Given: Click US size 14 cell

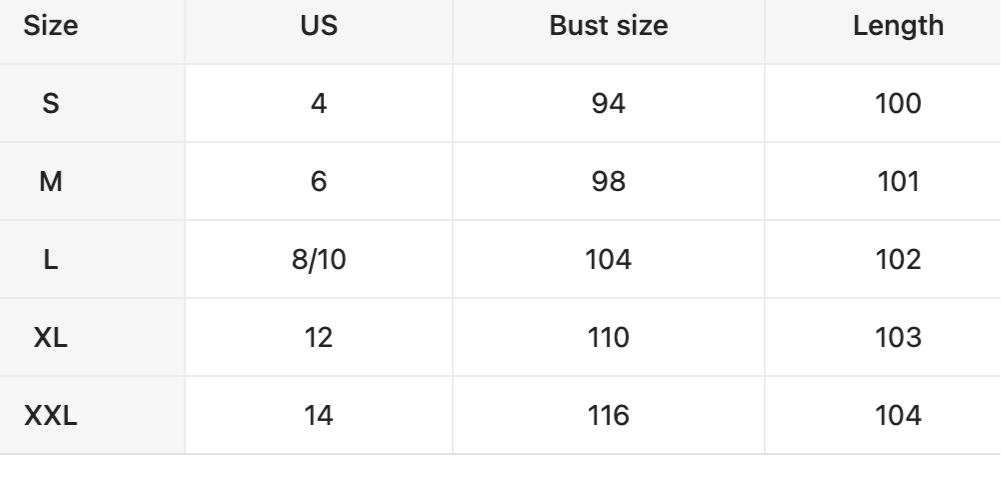Looking at the screenshot, I should (x=318, y=415).
